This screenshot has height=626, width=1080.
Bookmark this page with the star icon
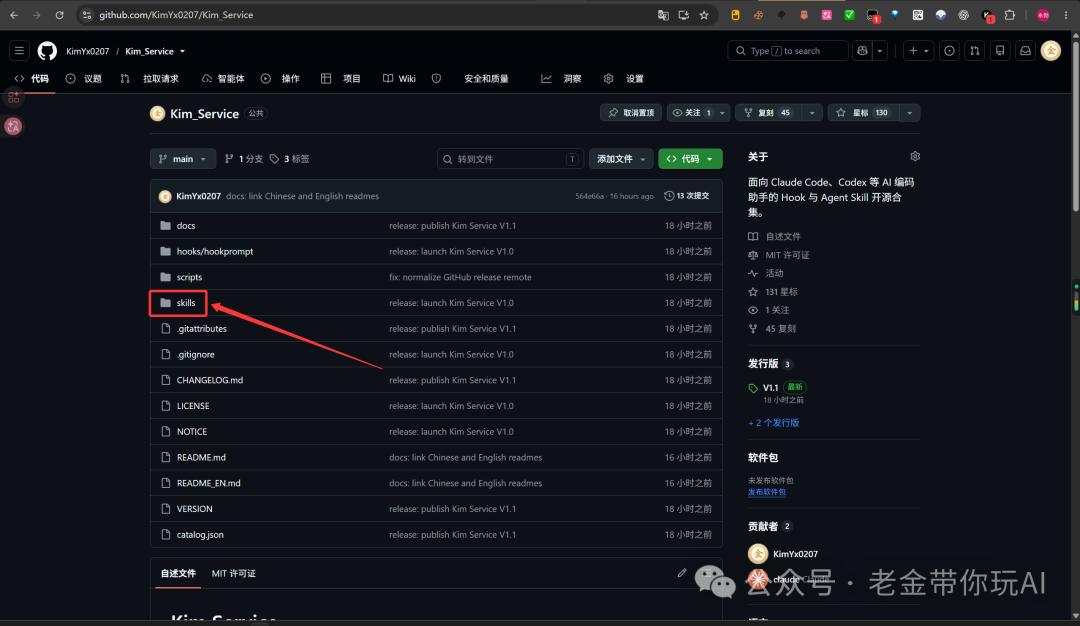point(704,15)
